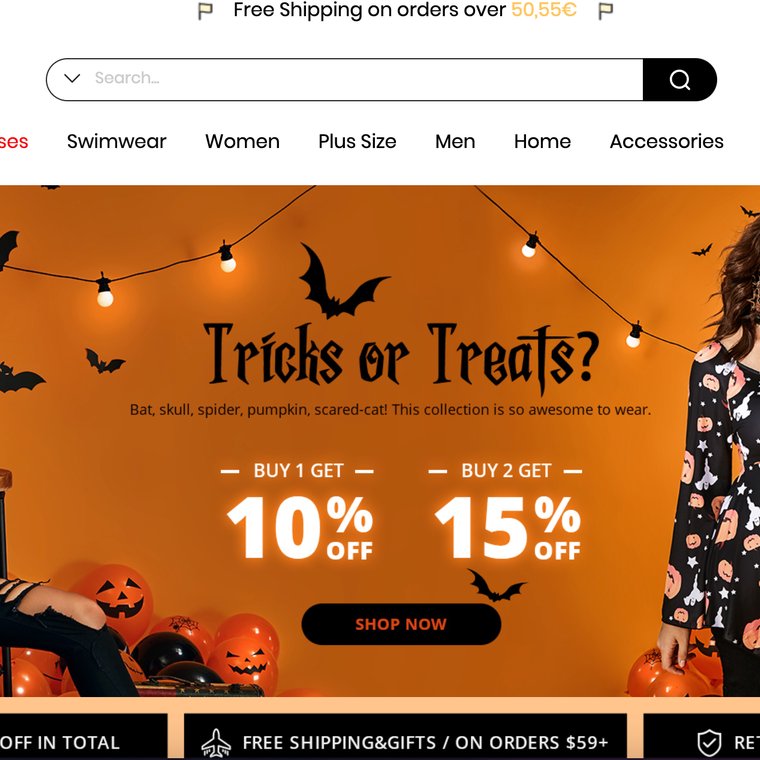Image resolution: width=760 pixels, height=760 pixels.
Task: Focus the Search text field
Action: pos(367,78)
